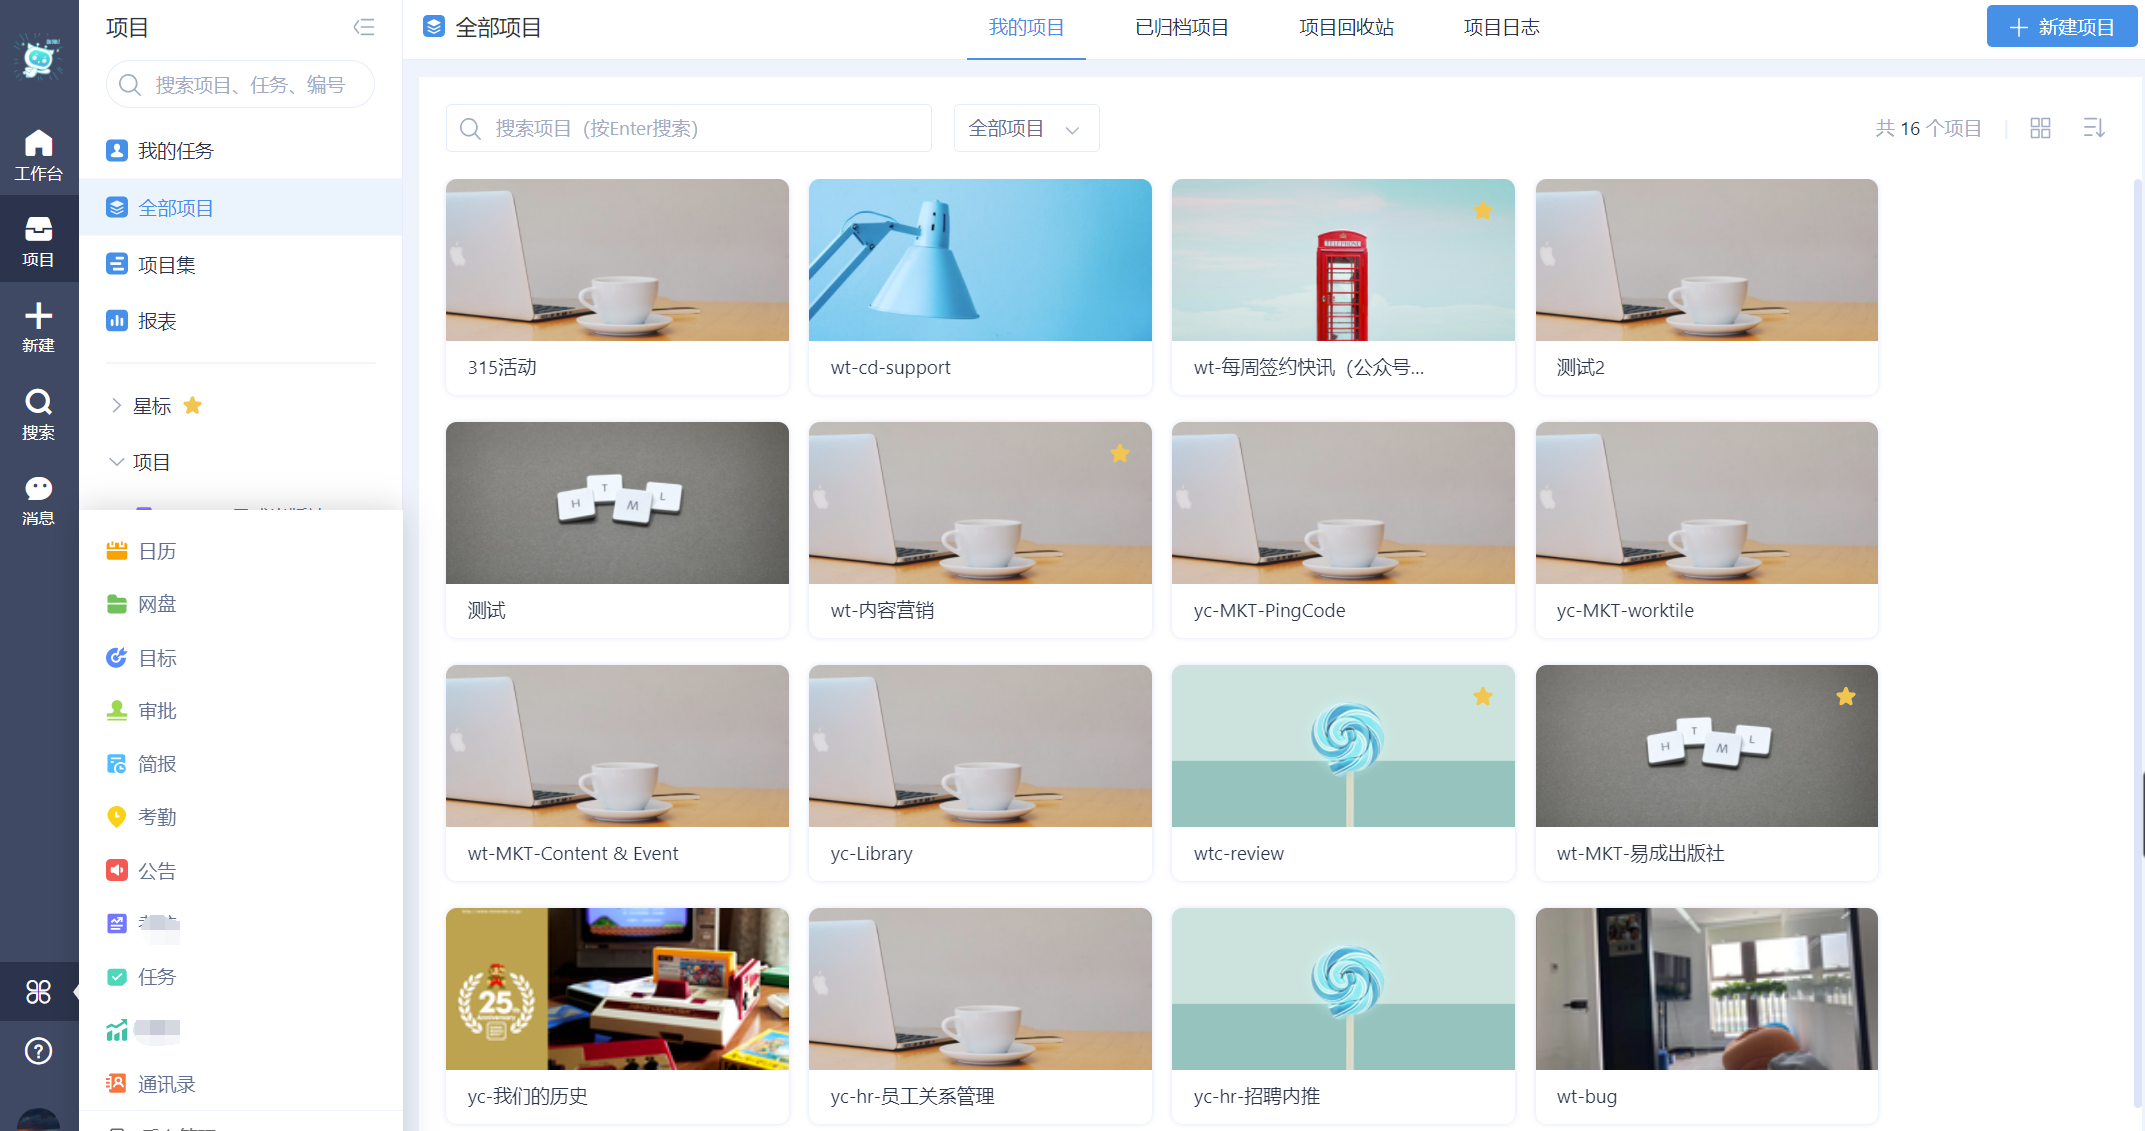2145x1131 pixels.
Task: Unstar the wtc-review project card
Action: [1483, 697]
